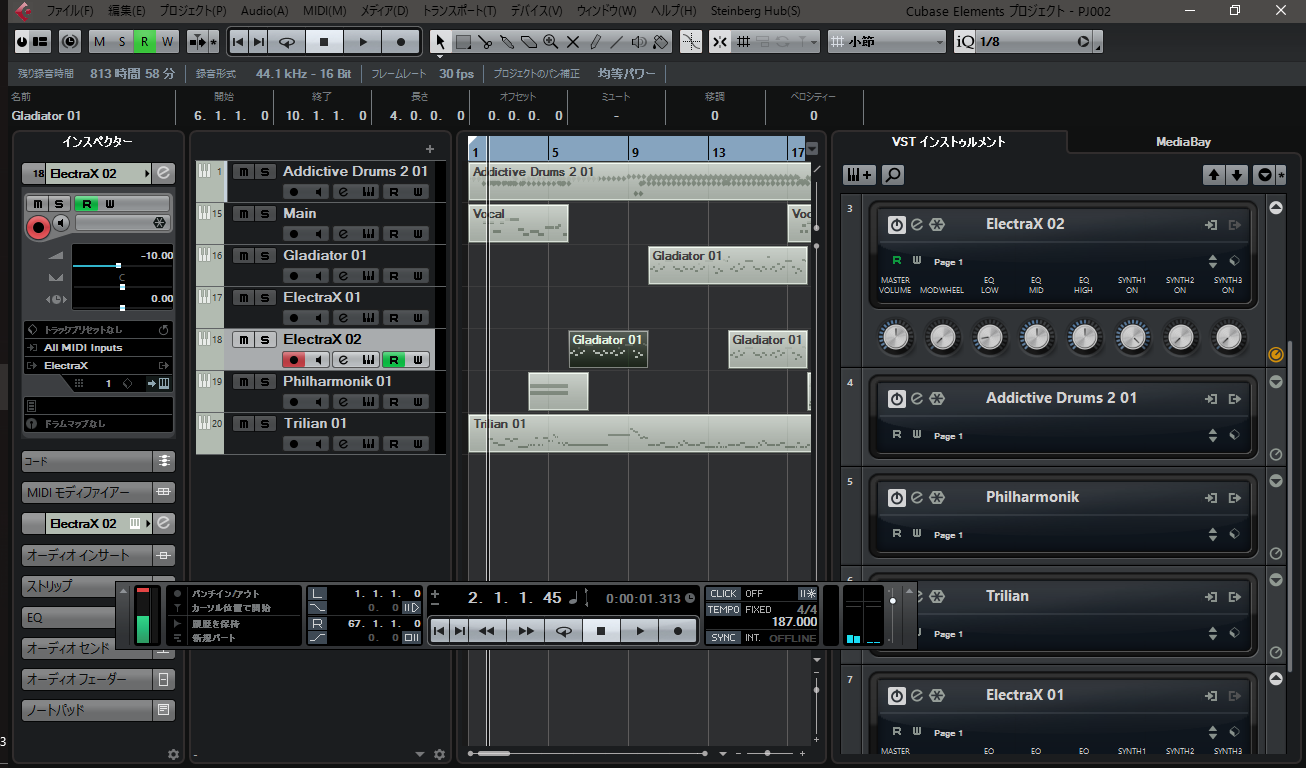Select the Zoom magnifier tool
The image size is (1306, 768).
pyautogui.click(x=551, y=42)
